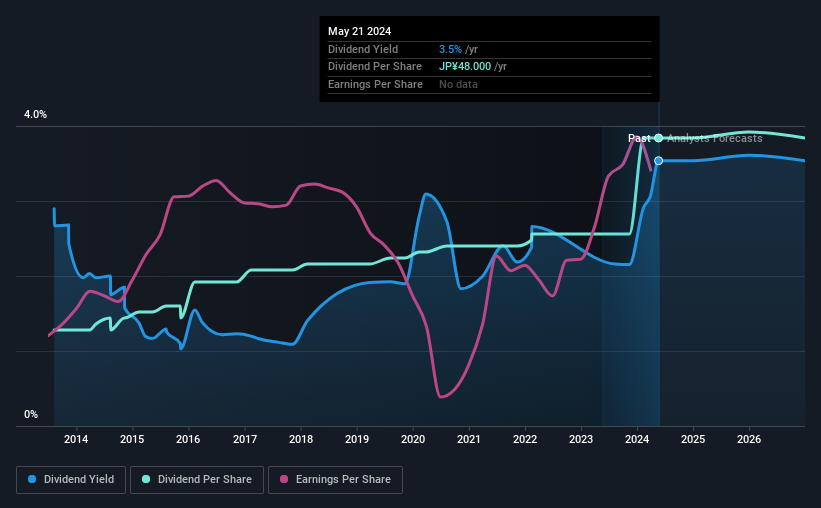Image resolution: width=821 pixels, height=508 pixels.
Task: Click the 2018 x-axis label
Action: pos(301,439)
